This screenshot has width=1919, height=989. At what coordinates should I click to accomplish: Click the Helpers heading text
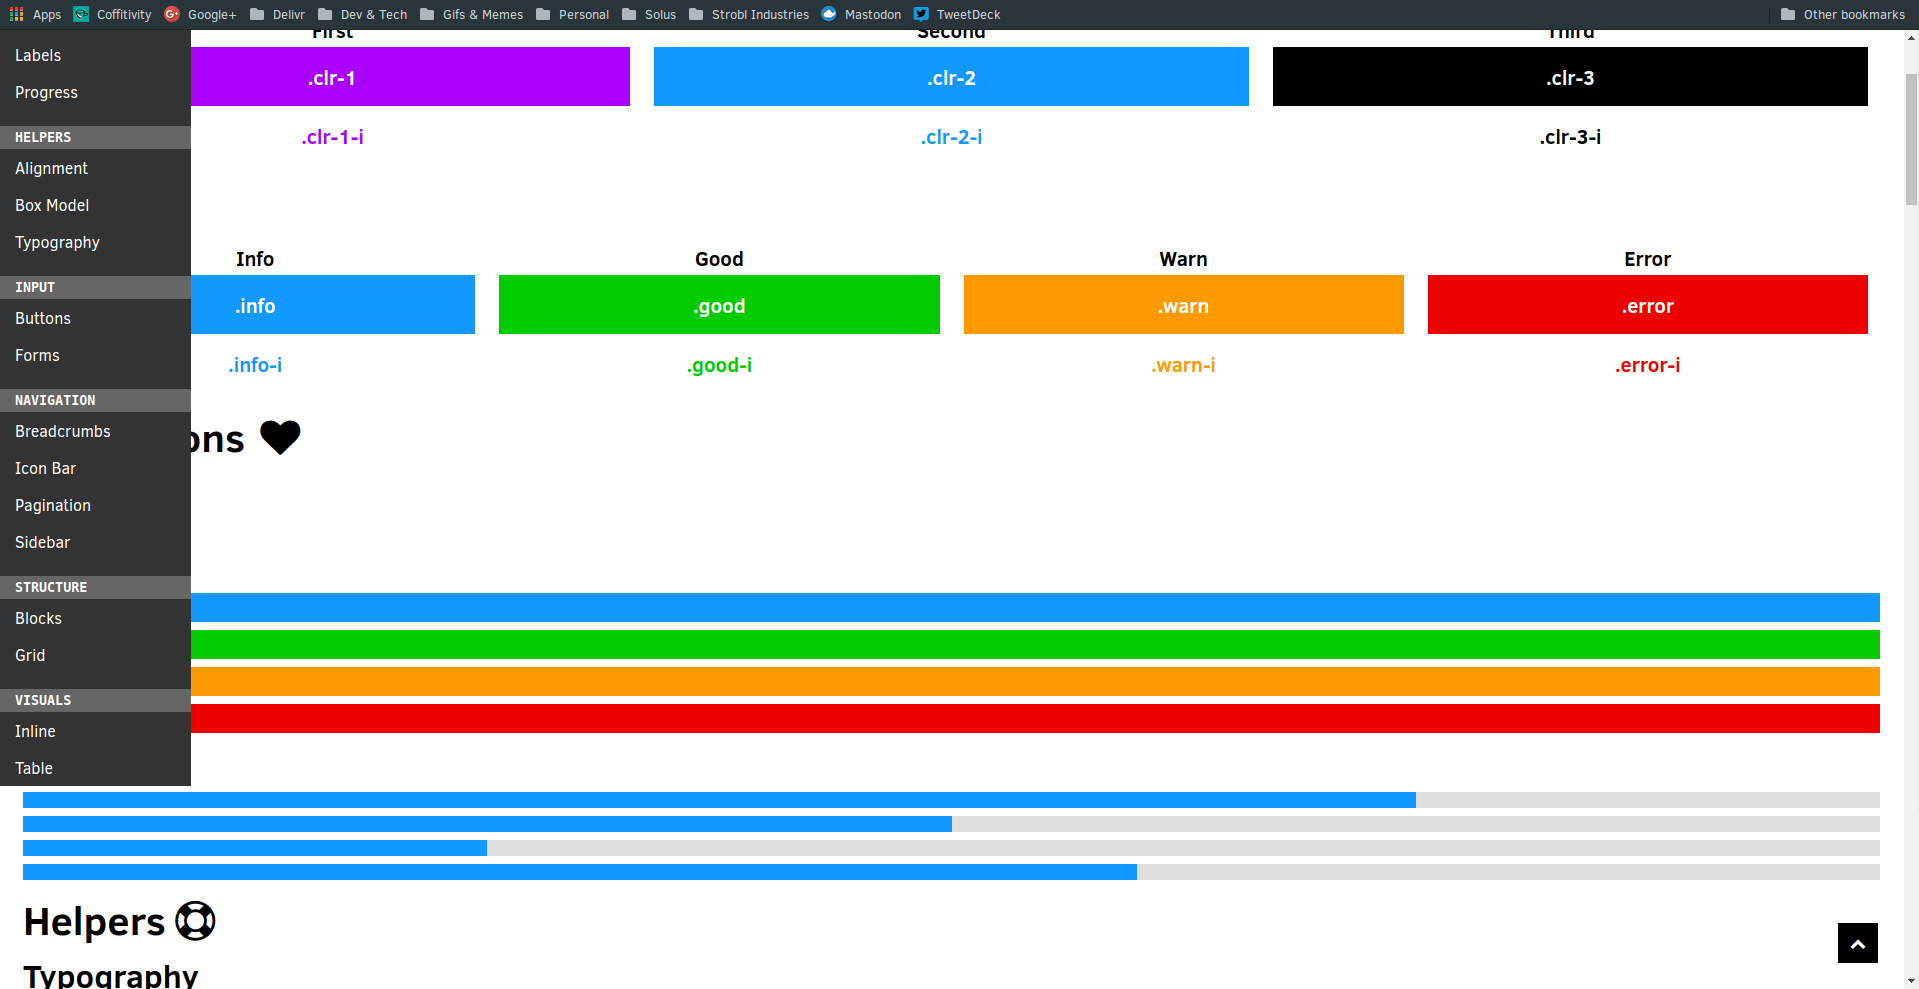click(x=94, y=922)
